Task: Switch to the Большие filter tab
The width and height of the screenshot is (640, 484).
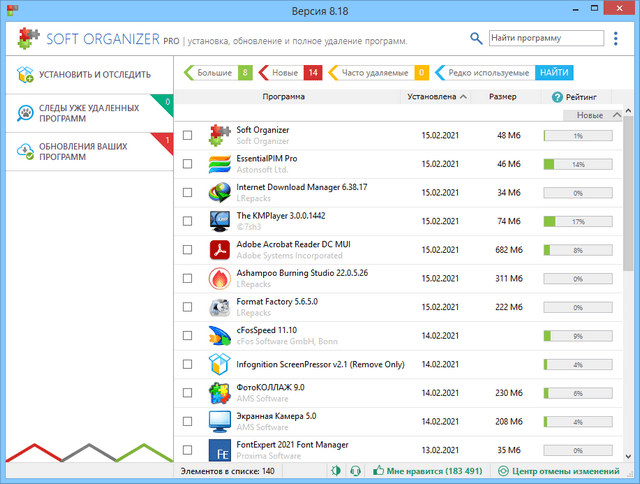Action: click(213, 73)
